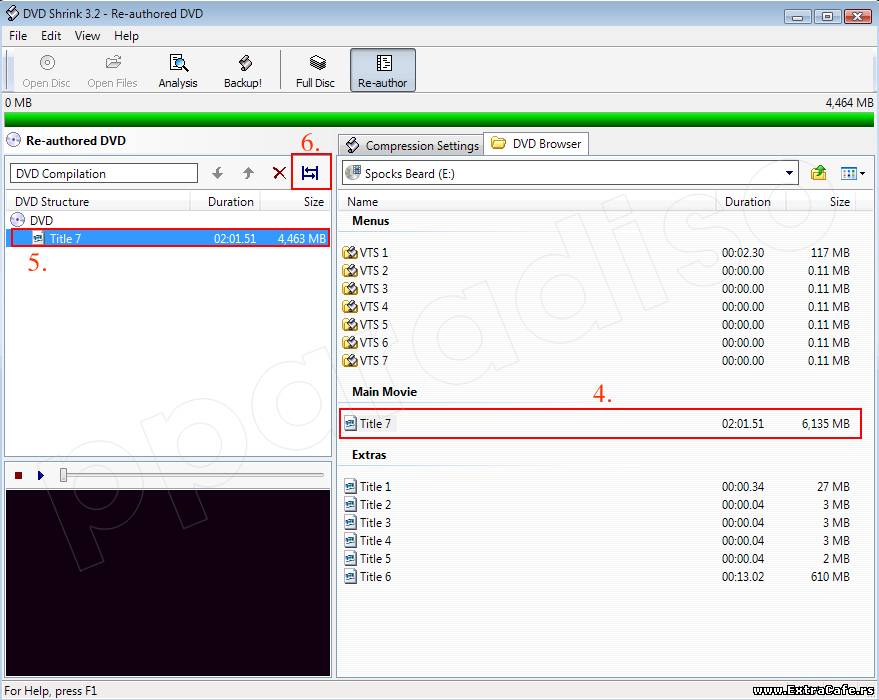Open Set Start/End Frames tool

click(x=310, y=173)
